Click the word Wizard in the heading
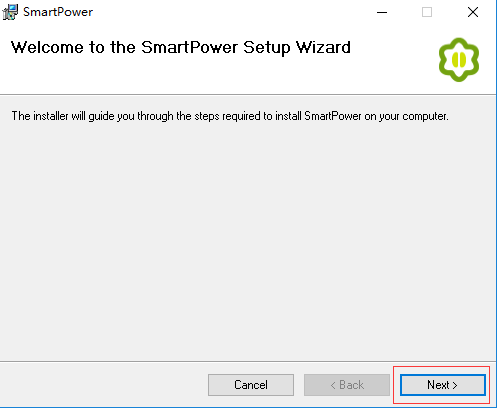 point(323,47)
